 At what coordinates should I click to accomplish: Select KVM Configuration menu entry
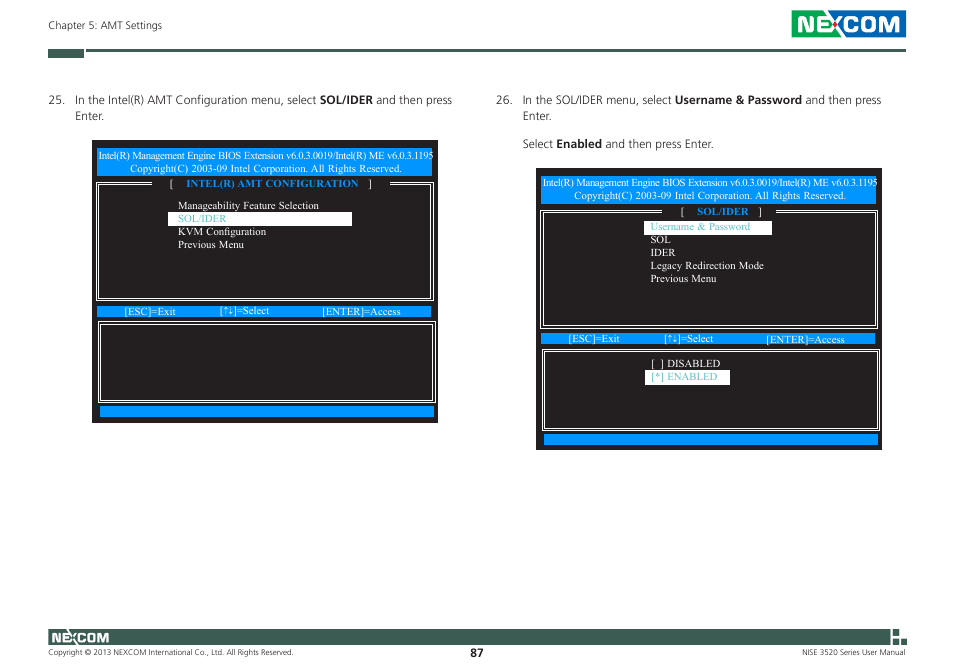222,232
